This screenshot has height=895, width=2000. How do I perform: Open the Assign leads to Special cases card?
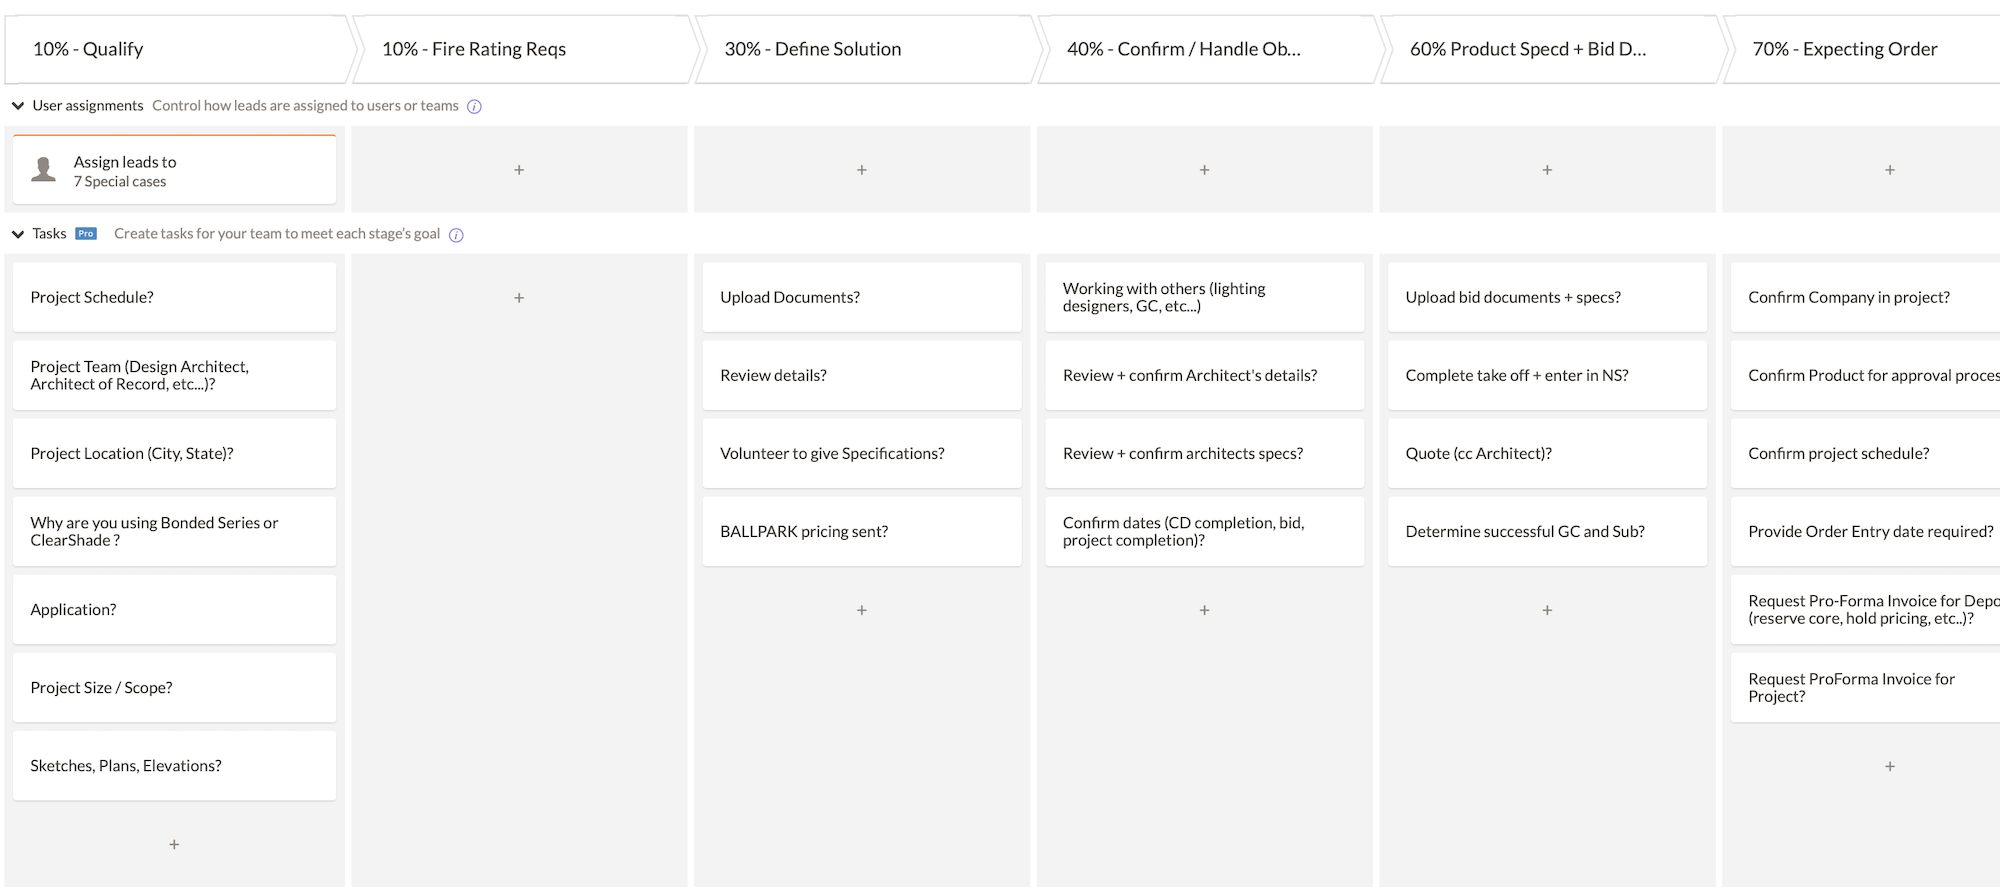tap(175, 171)
